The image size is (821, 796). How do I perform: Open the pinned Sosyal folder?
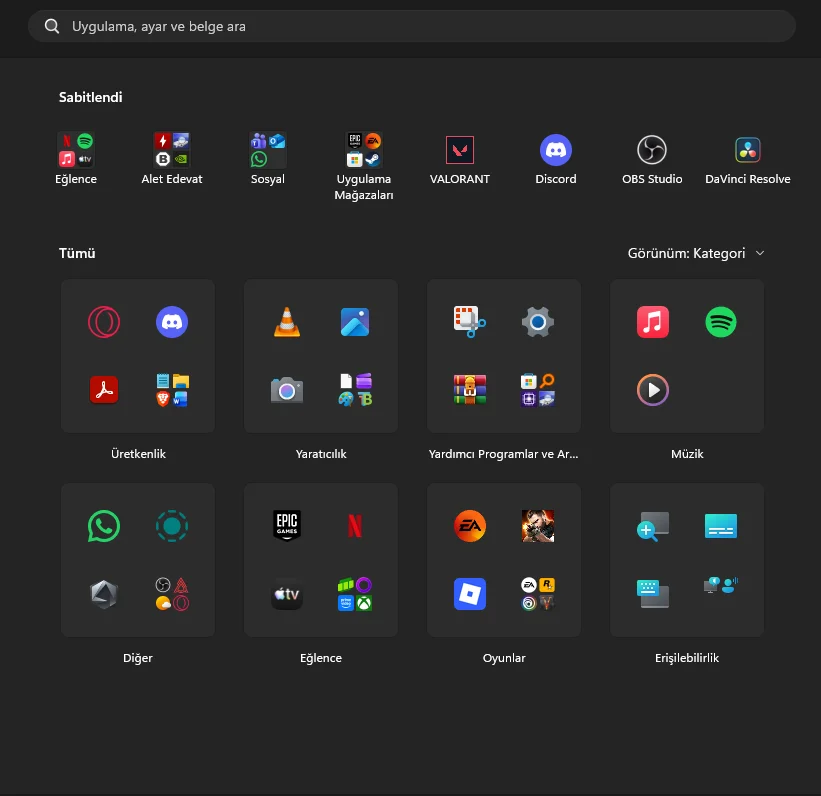click(268, 150)
